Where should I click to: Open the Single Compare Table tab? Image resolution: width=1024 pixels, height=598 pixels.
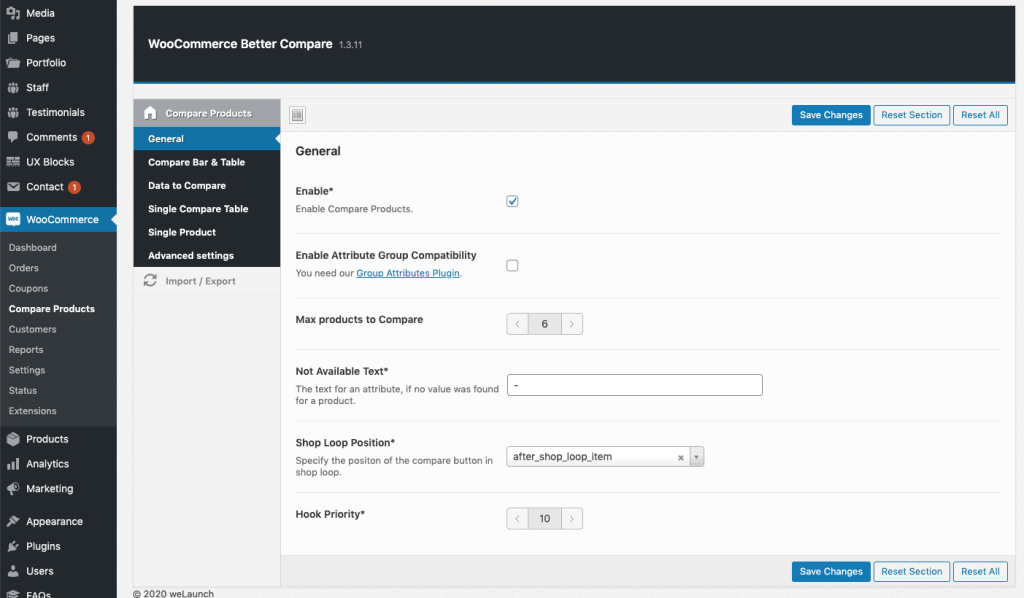coord(207,209)
